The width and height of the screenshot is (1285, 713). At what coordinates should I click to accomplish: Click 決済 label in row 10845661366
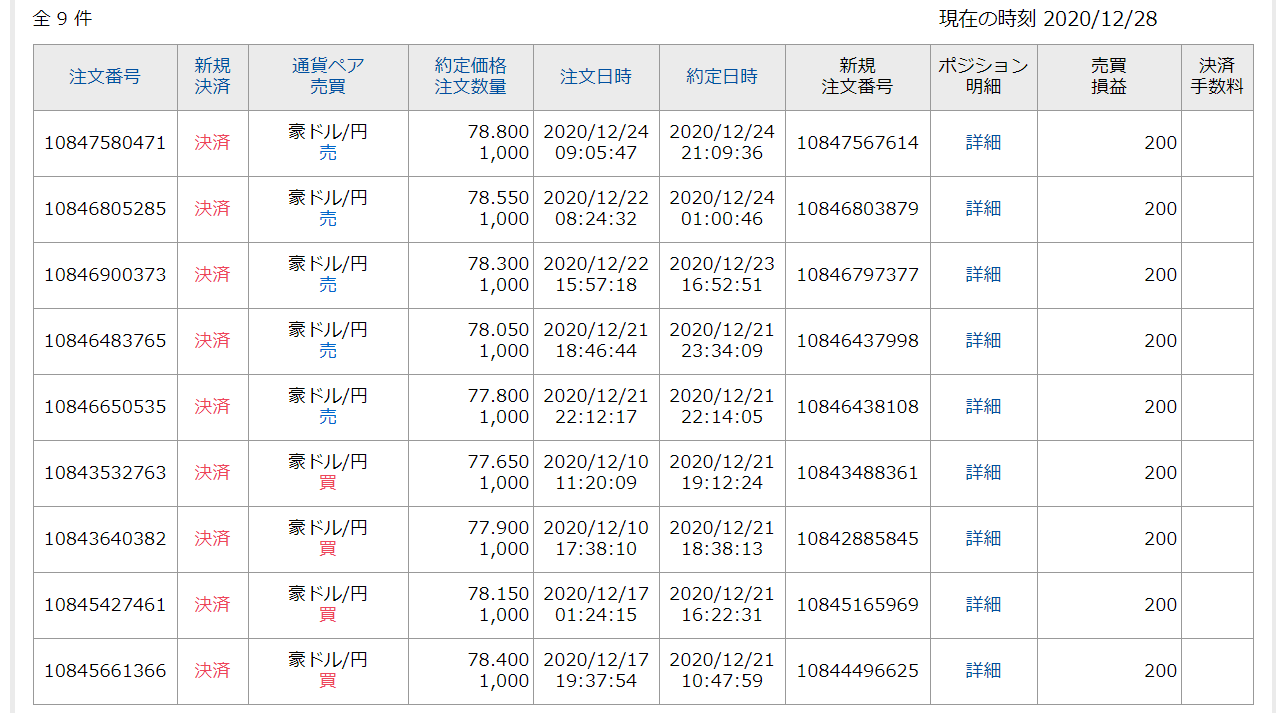(212, 671)
